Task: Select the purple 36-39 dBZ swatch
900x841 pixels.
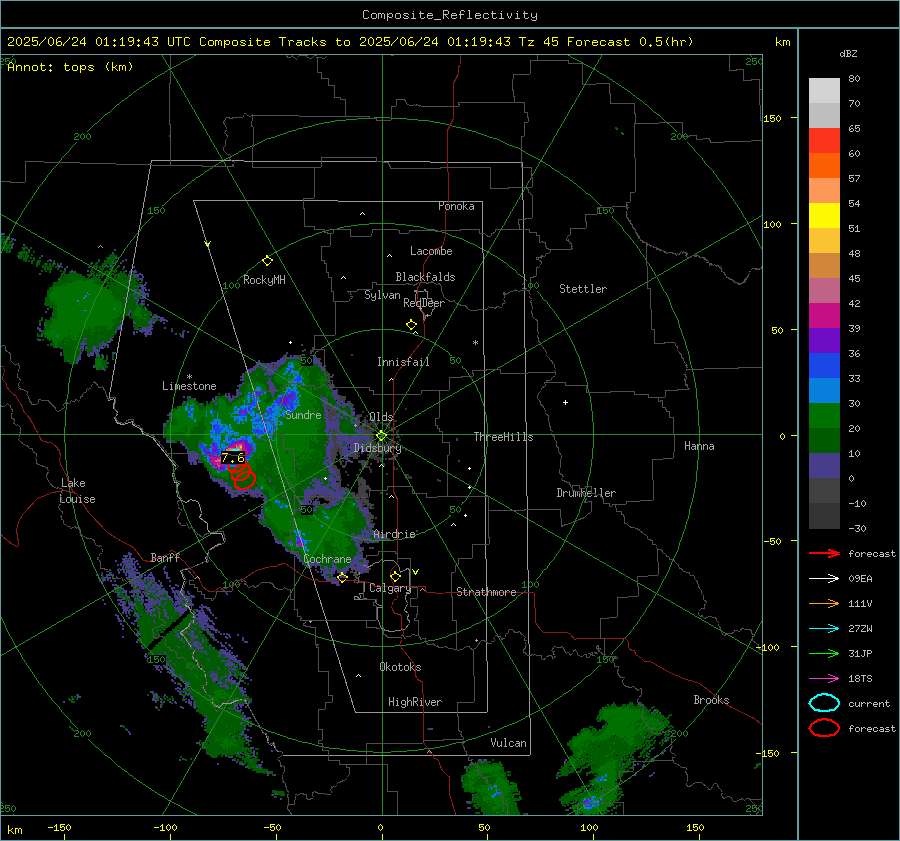Action: 824,340
